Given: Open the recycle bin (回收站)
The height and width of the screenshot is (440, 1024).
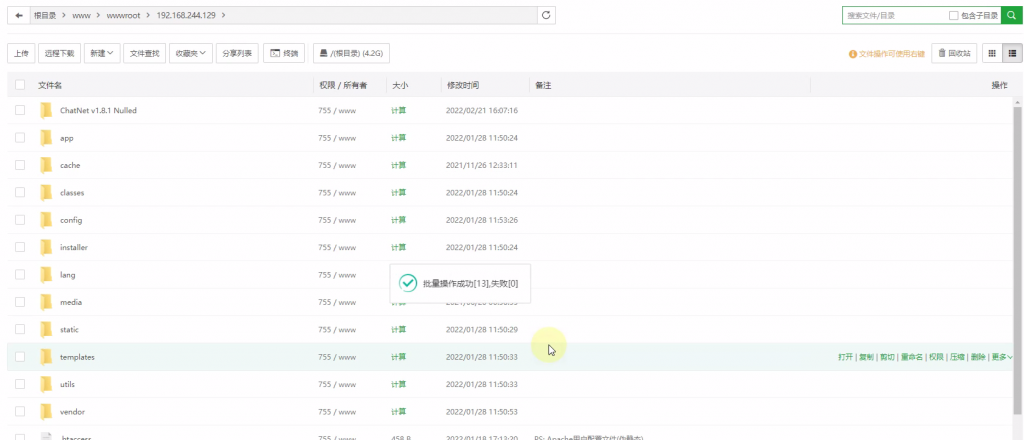Looking at the screenshot, I should pyautogui.click(x=954, y=53).
